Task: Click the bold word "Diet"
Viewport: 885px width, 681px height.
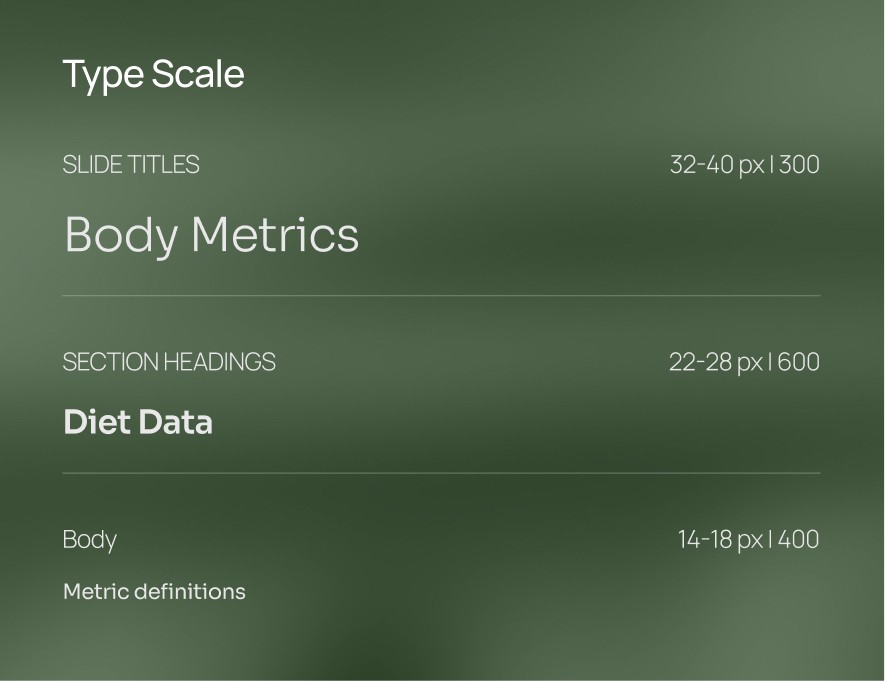Action: click(98, 421)
